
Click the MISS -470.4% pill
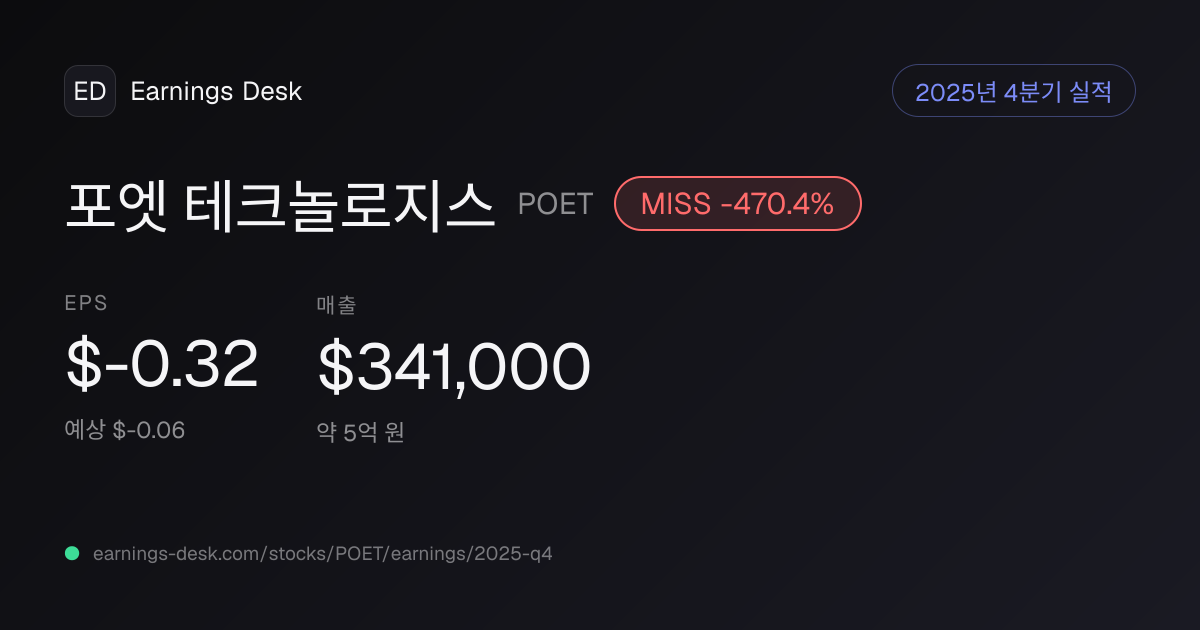pos(737,204)
